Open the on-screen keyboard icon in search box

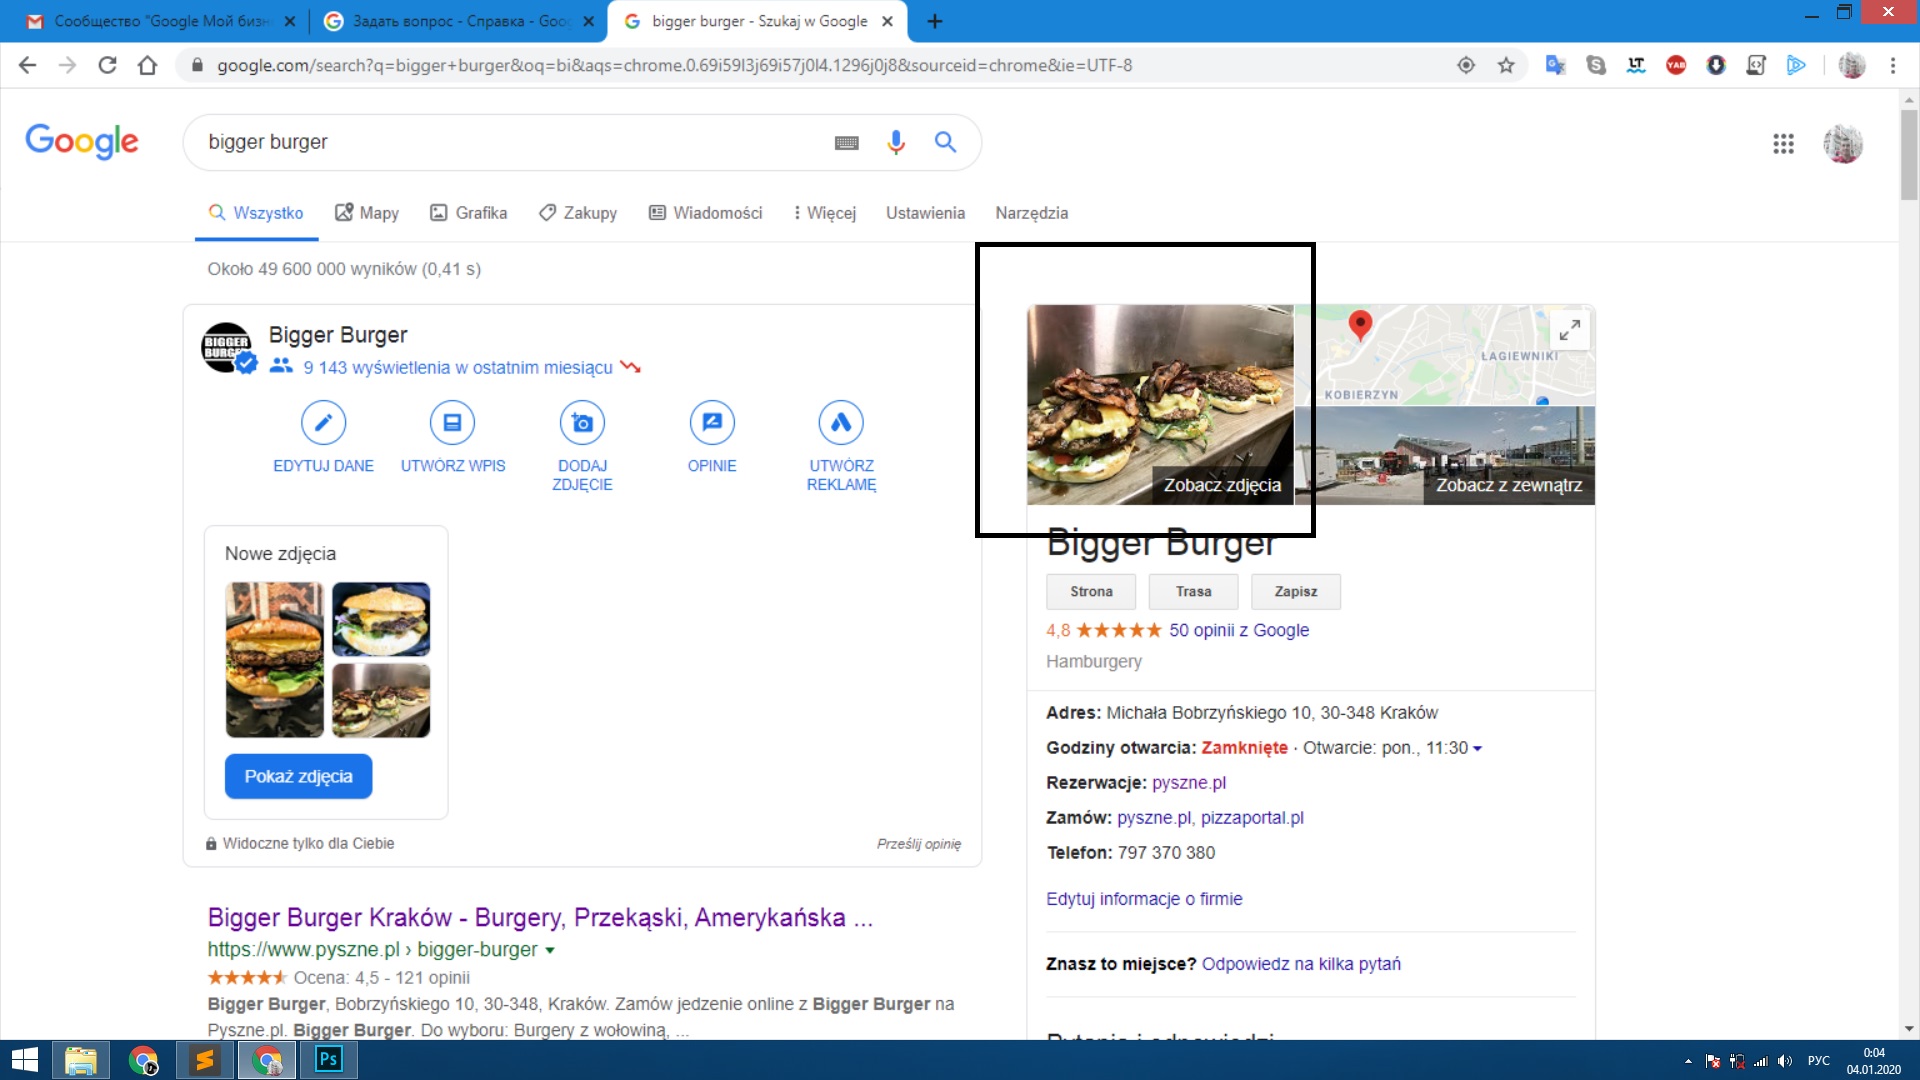coord(847,143)
